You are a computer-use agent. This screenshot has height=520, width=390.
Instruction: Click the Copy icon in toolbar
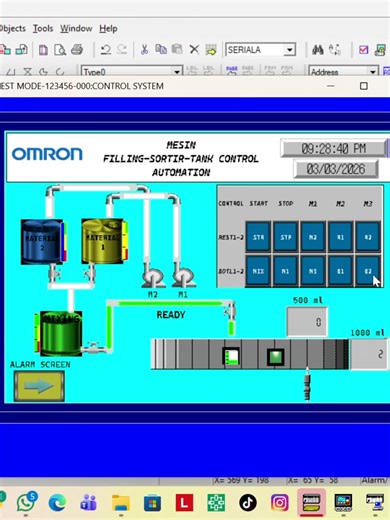click(x=161, y=49)
